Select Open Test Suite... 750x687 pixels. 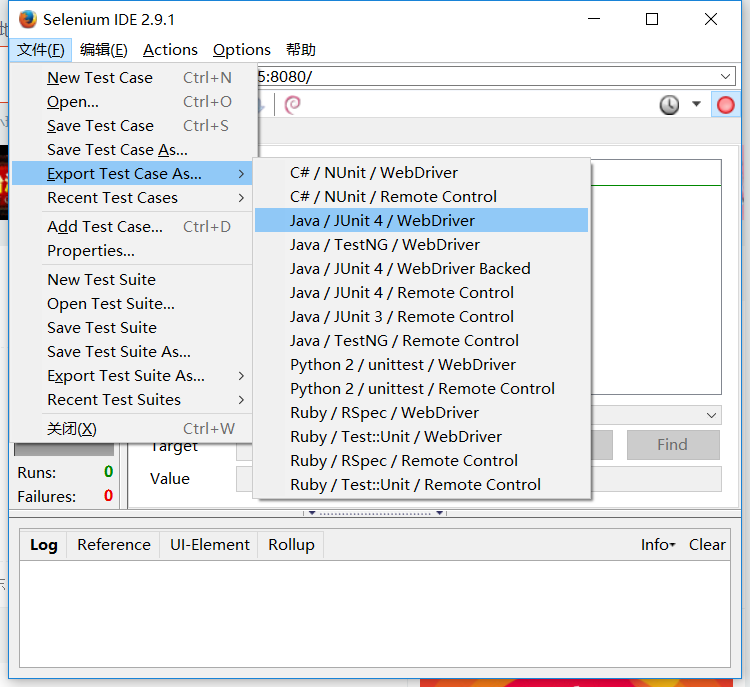[133, 303]
